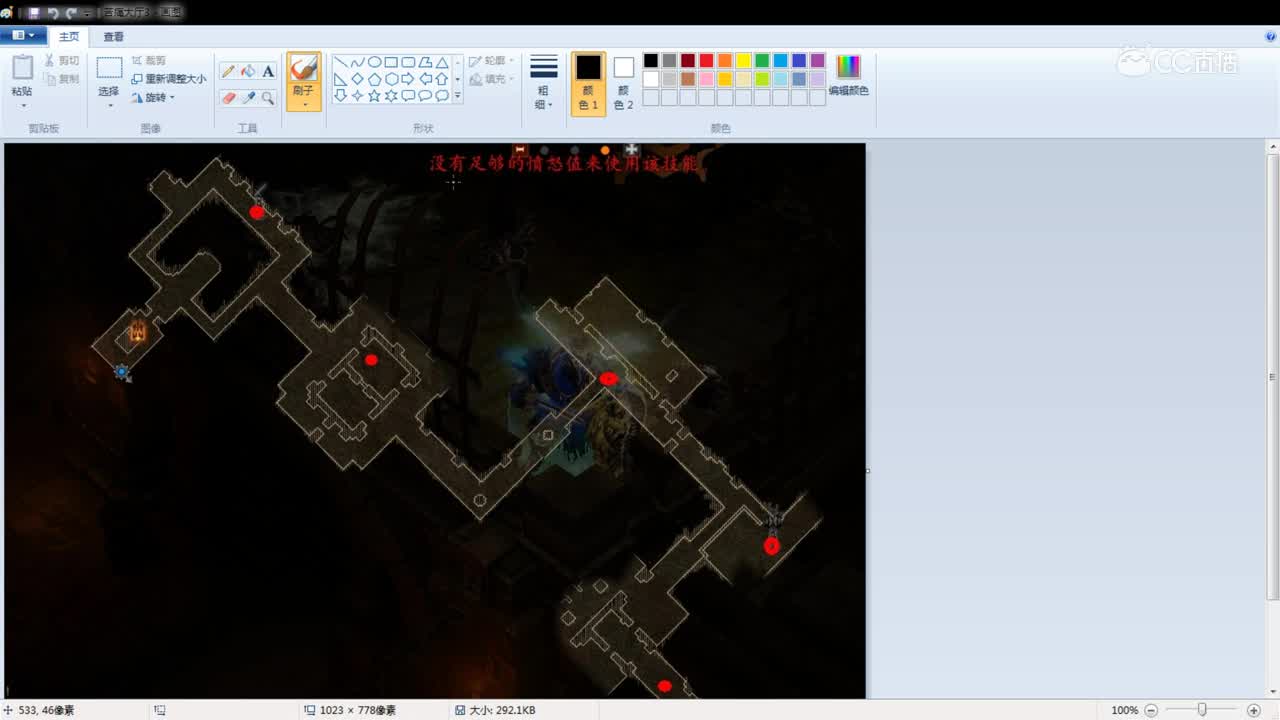Choose the pentagon shape
Image resolution: width=1280 pixels, height=720 pixels.
(x=375, y=79)
